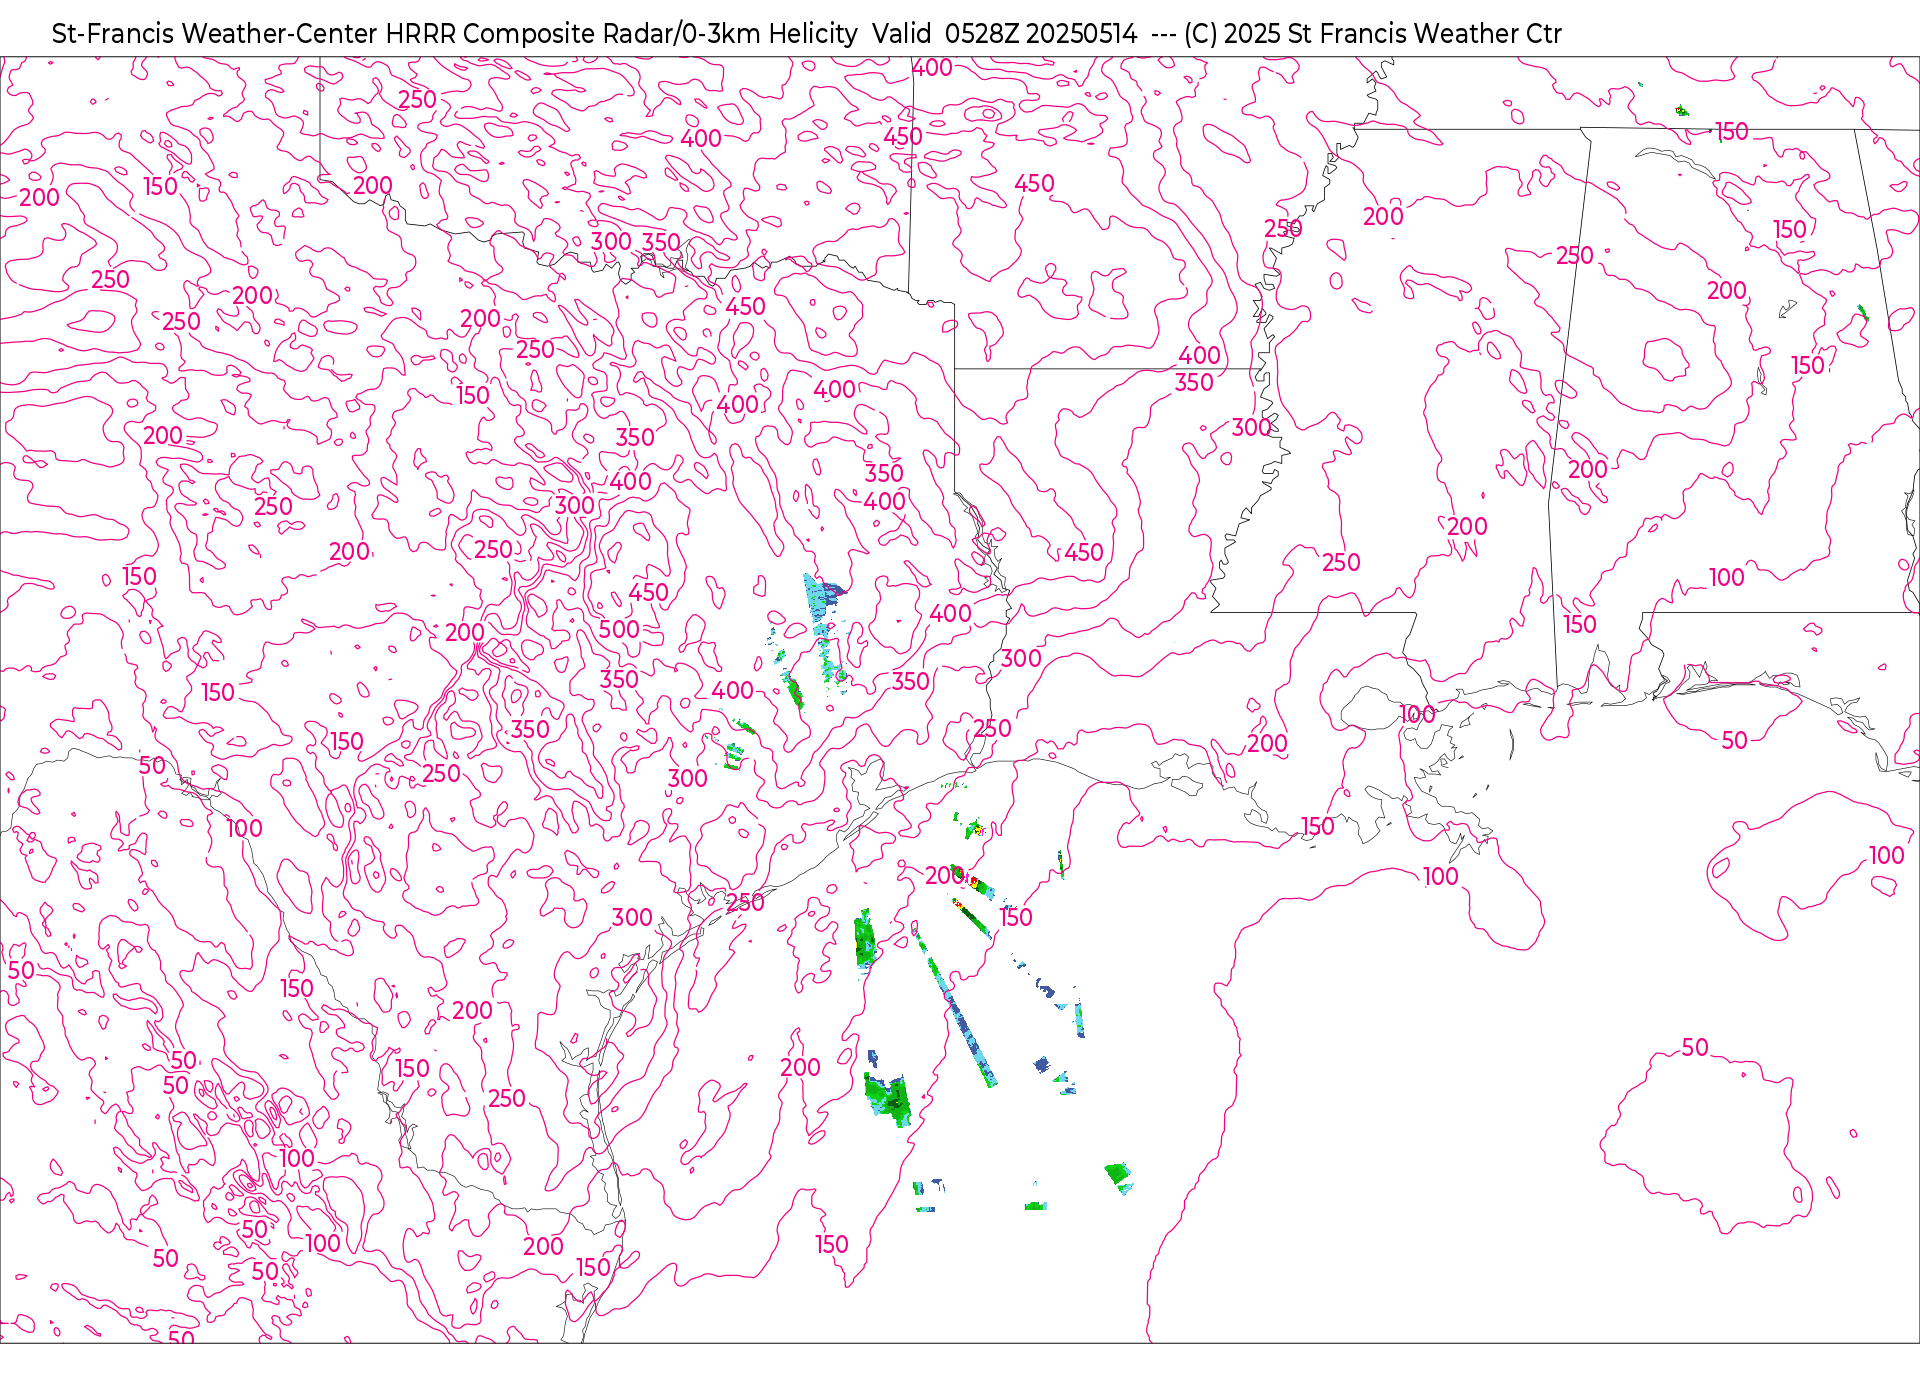Click the "500" helicity contour label
Viewport: 1920px width, 1400px height.
pos(619,629)
